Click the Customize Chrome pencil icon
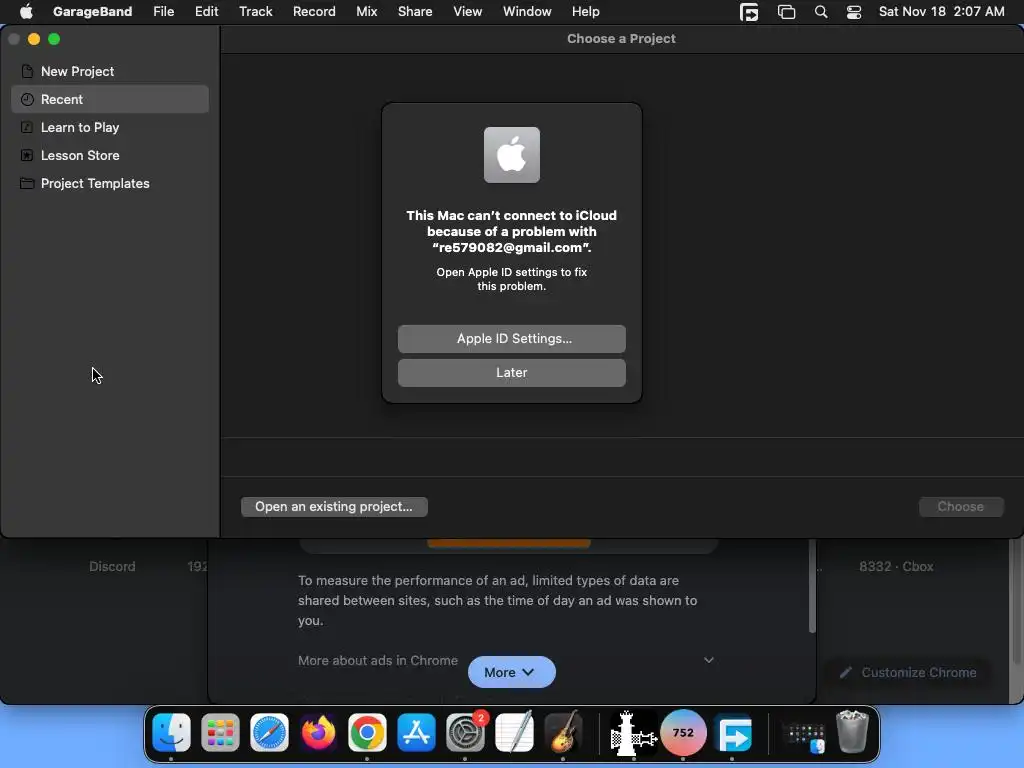The image size is (1024, 768). (x=846, y=673)
